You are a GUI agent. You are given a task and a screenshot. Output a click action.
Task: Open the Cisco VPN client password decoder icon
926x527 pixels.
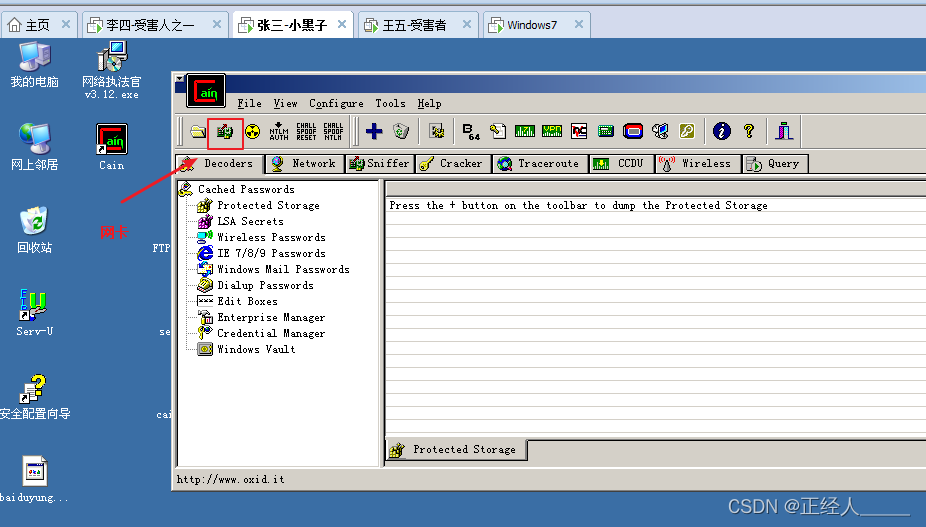click(552, 131)
